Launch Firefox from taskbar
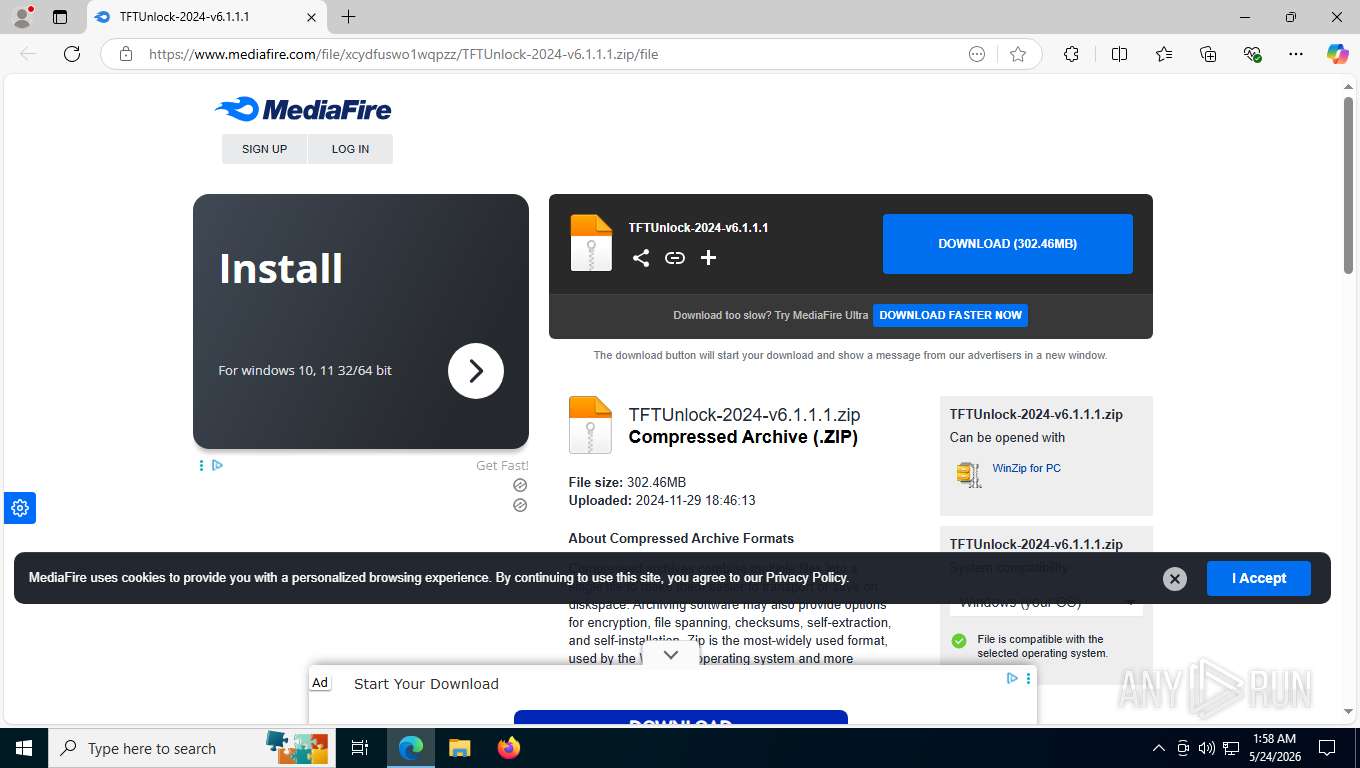Image resolution: width=1360 pixels, height=768 pixels. tap(509, 748)
